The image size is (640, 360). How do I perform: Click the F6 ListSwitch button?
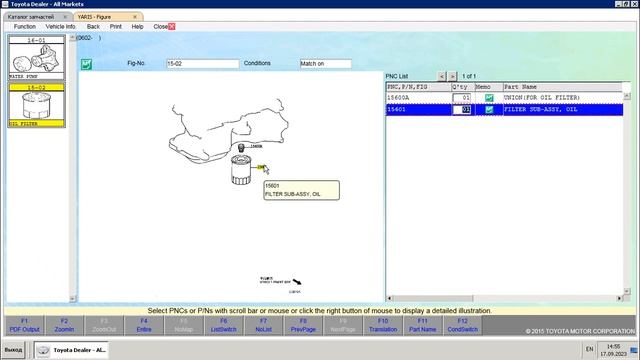pyautogui.click(x=224, y=325)
